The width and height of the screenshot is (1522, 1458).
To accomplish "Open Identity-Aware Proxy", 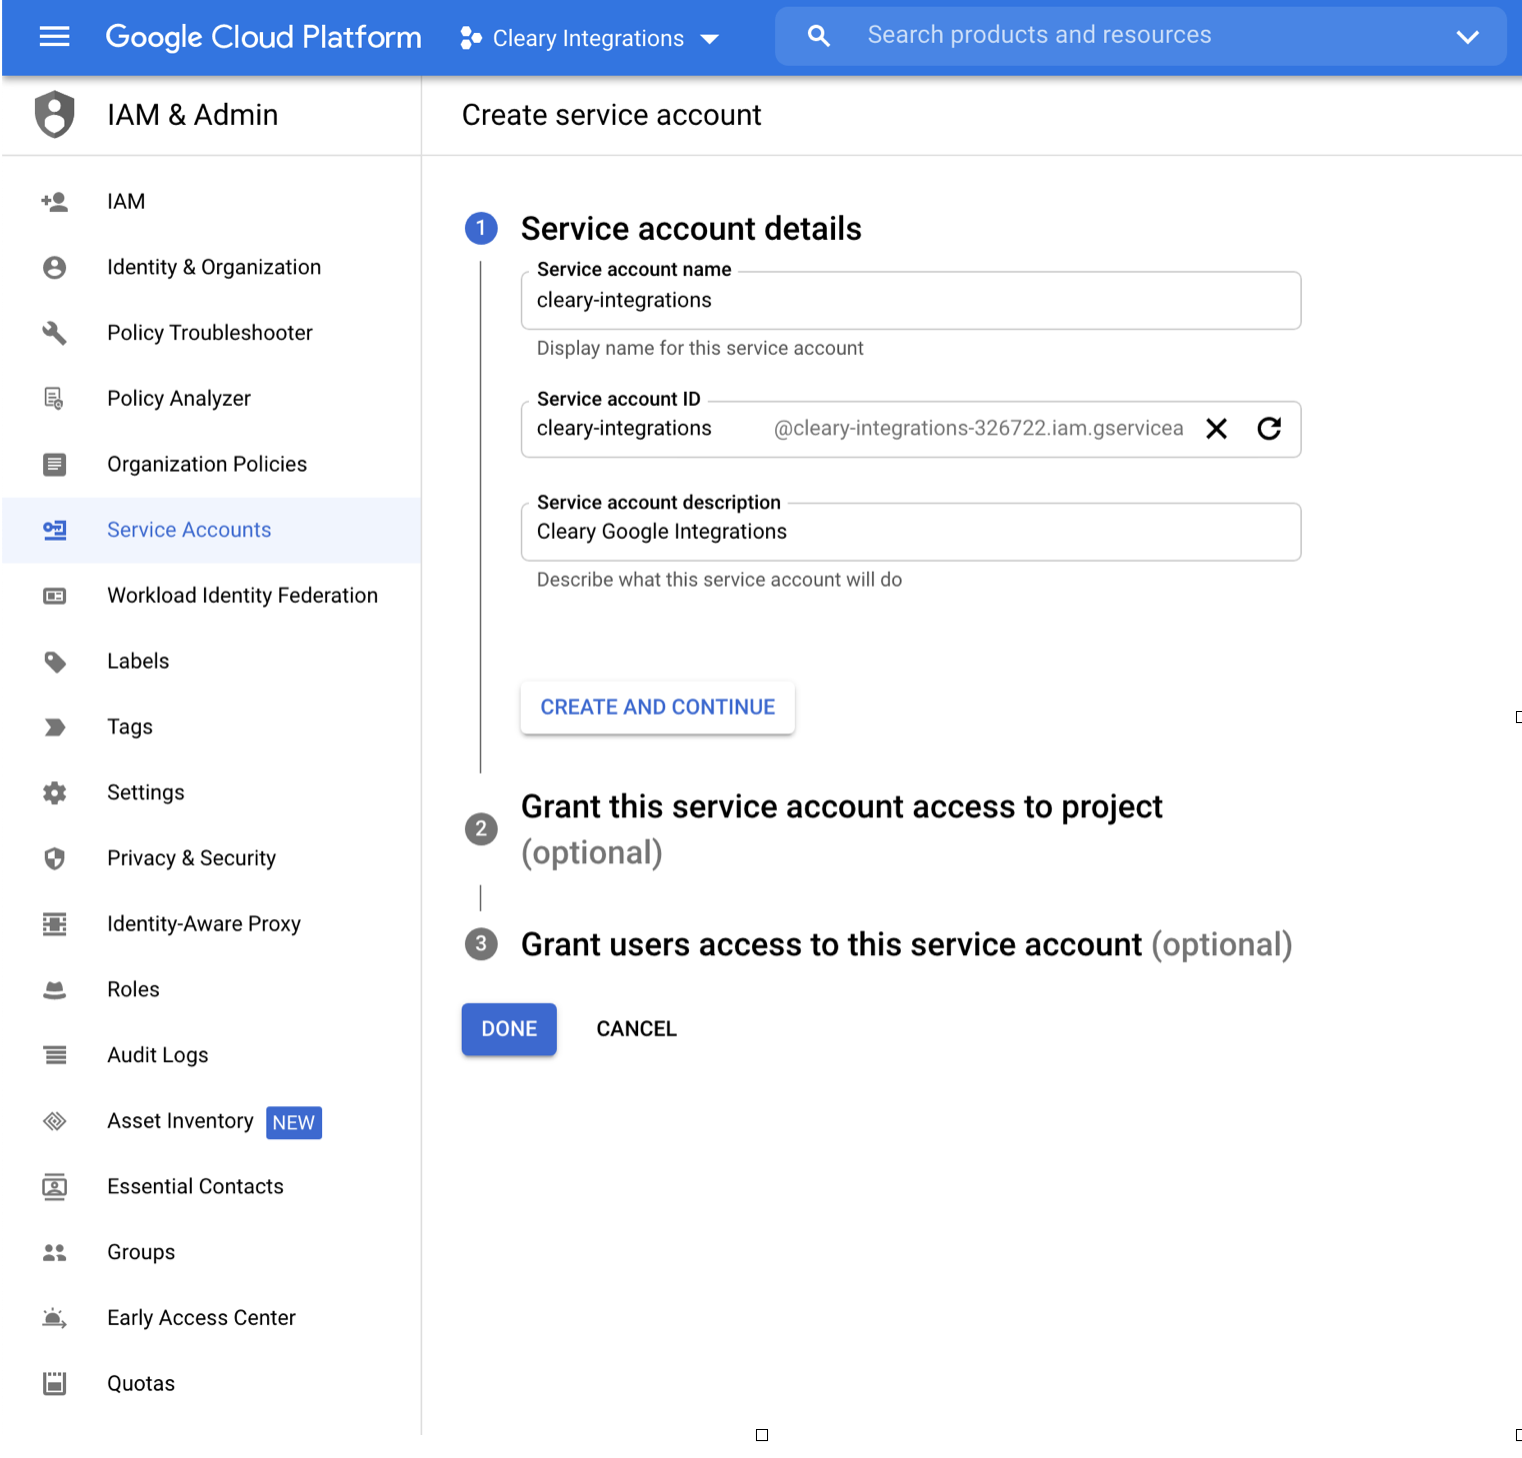I will [211, 924].
